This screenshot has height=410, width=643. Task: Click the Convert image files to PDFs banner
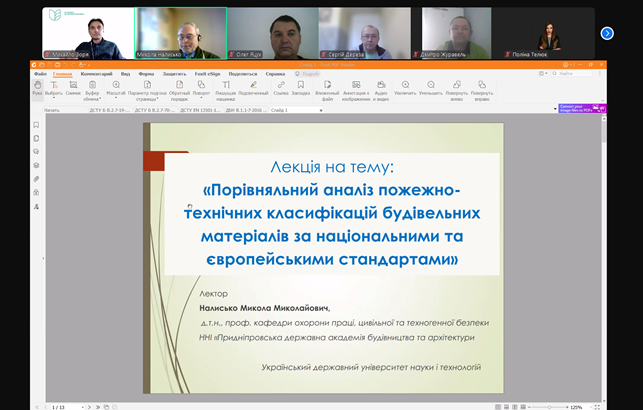tap(582, 108)
